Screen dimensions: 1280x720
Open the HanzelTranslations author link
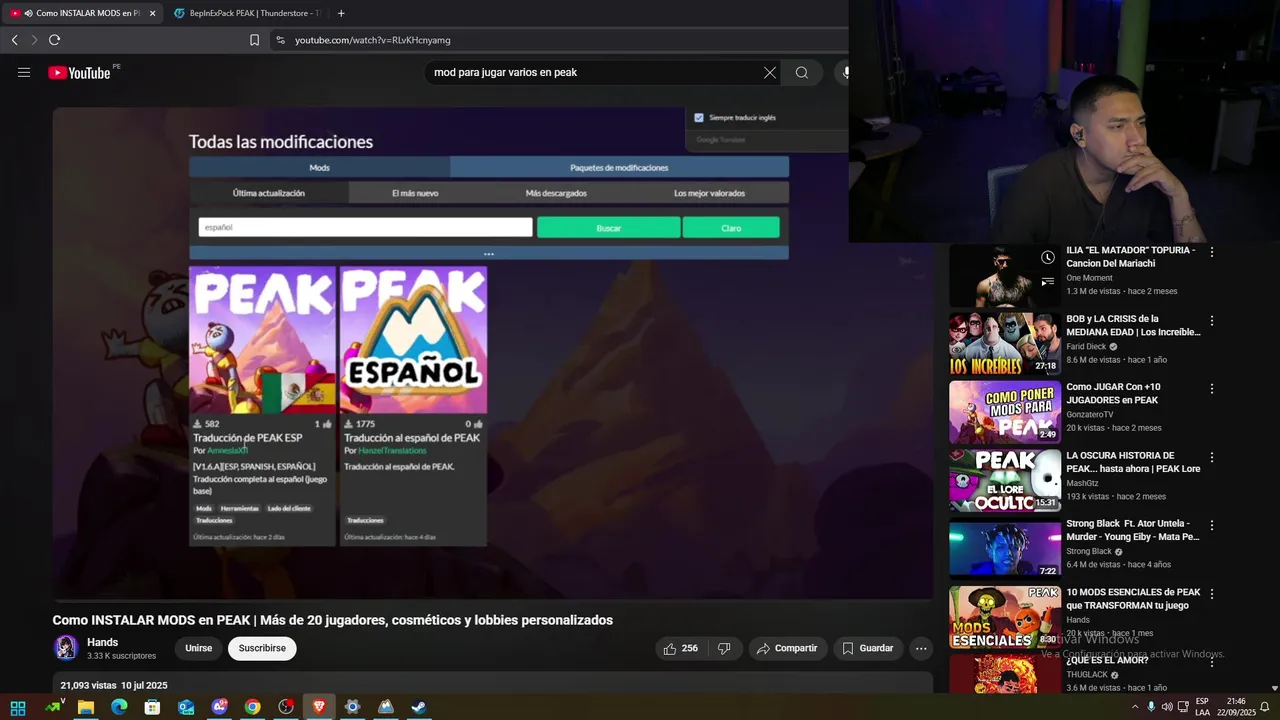(392, 451)
